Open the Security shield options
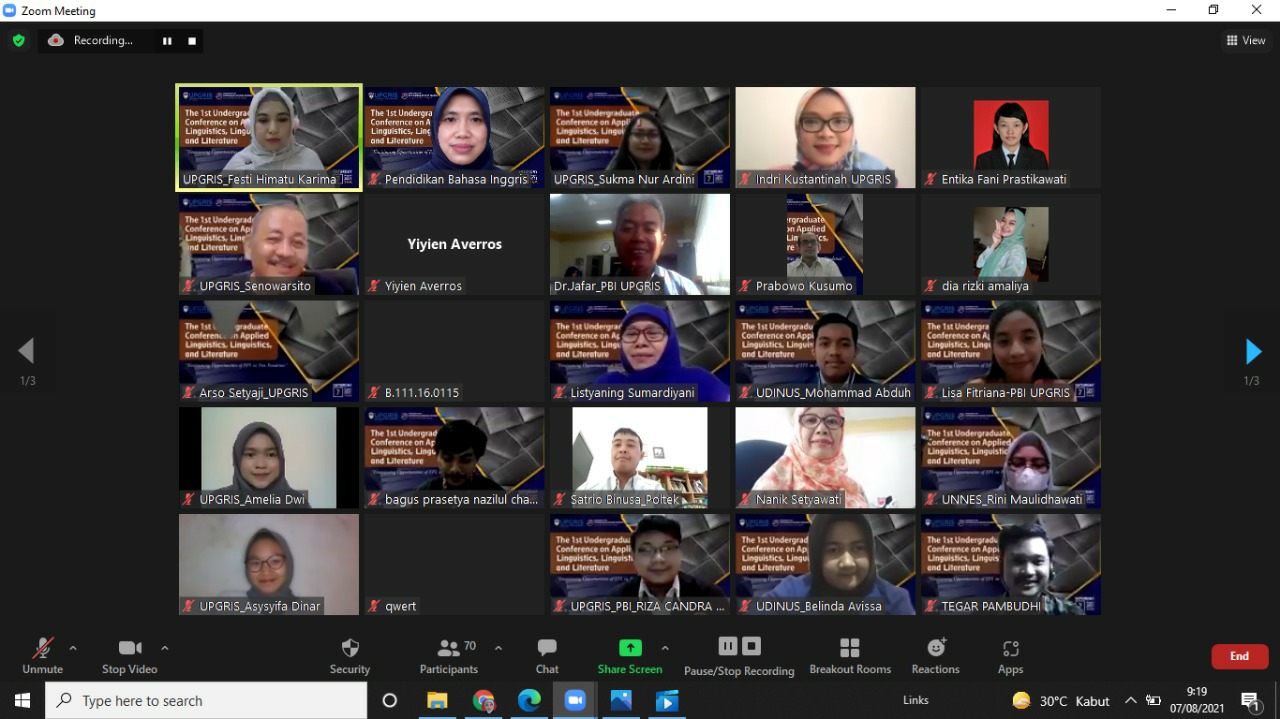 point(349,656)
